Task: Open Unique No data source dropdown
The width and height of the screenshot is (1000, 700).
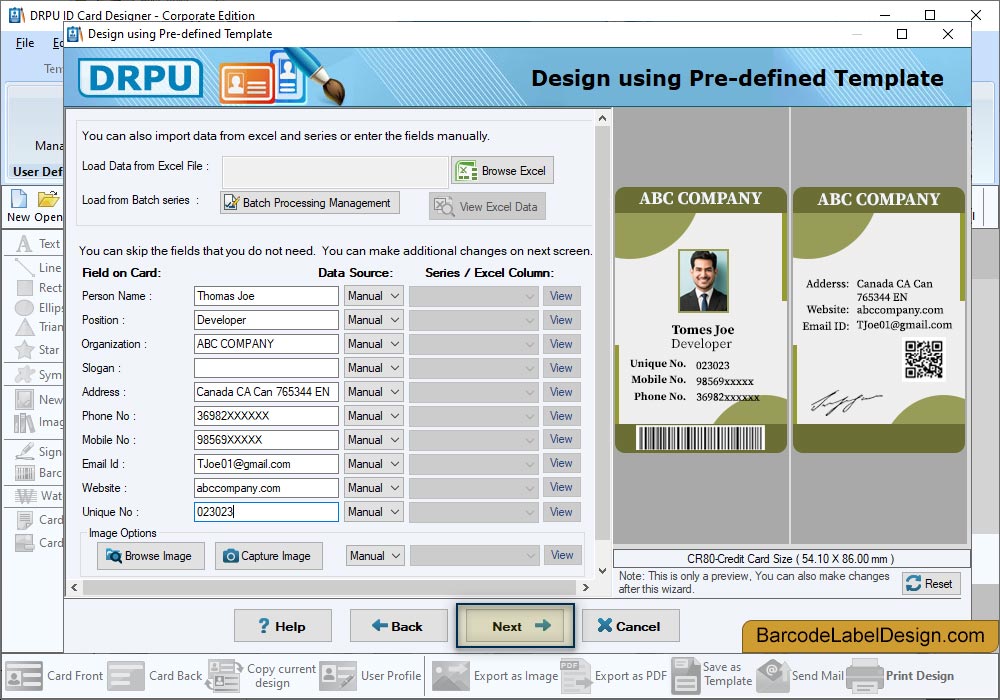Action: pos(374,512)
